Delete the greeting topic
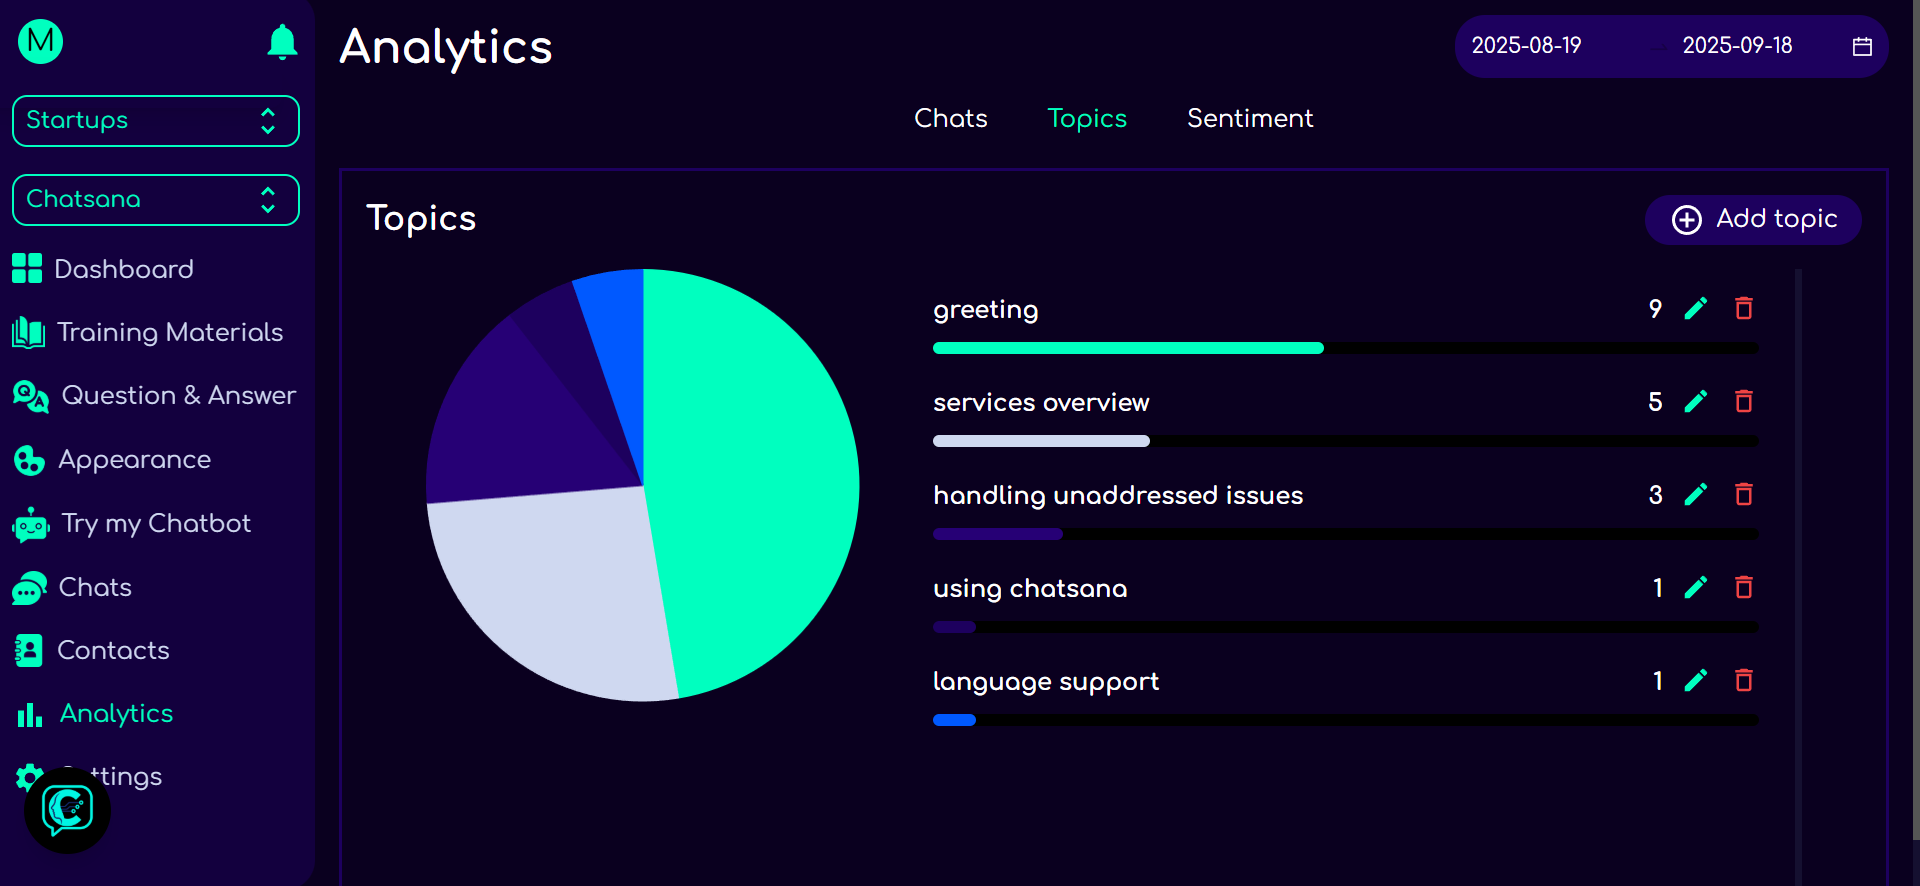The image size is (1920, 886). (1743, 309)
